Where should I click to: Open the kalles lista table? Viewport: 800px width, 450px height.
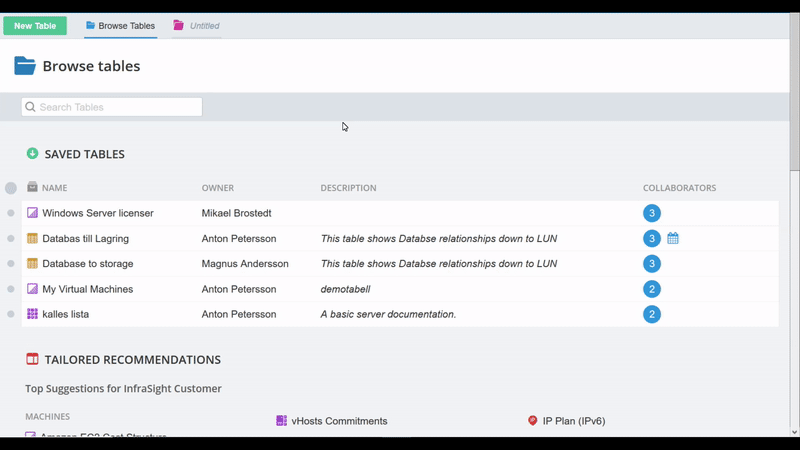pyautogui.click(x=66, y=314)
